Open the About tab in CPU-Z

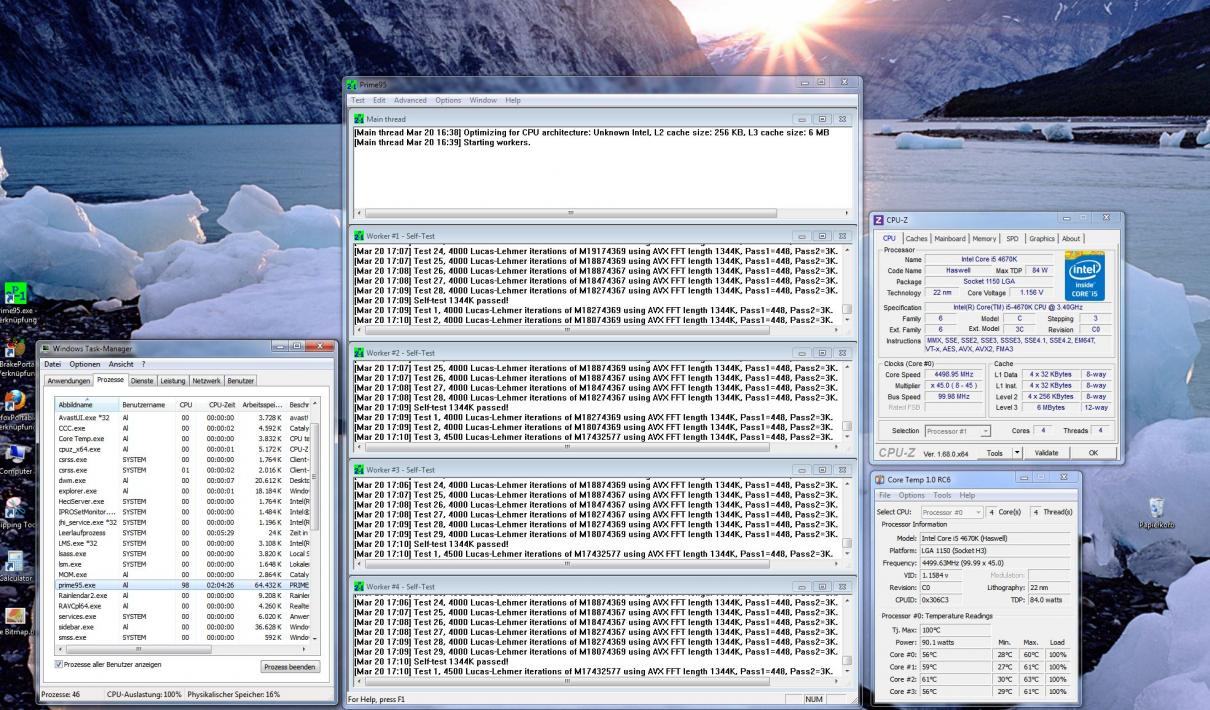[x=1071, y=239]
